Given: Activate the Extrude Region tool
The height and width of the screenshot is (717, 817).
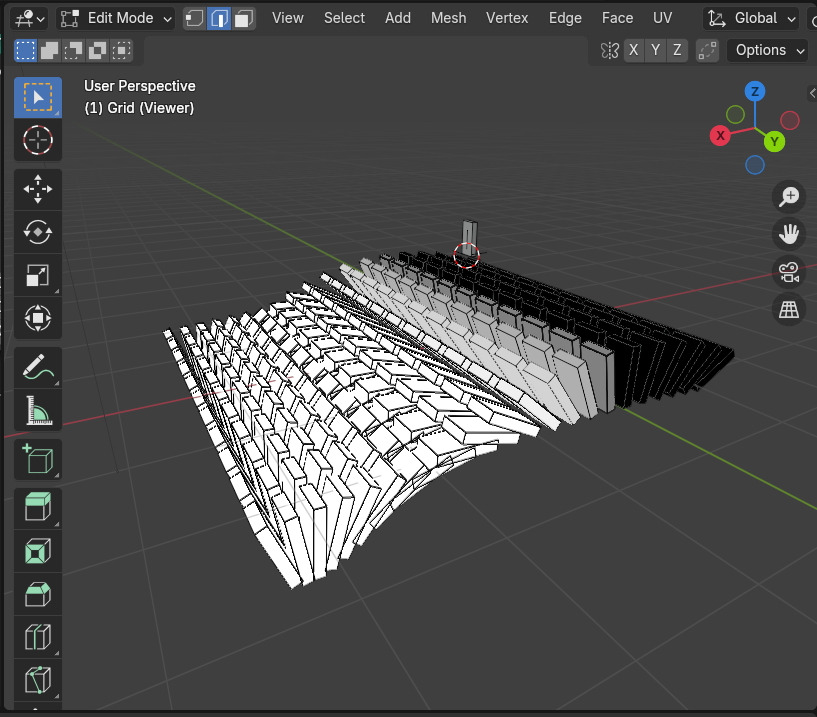Looking at the screenshot, I should tap(38, 508).
